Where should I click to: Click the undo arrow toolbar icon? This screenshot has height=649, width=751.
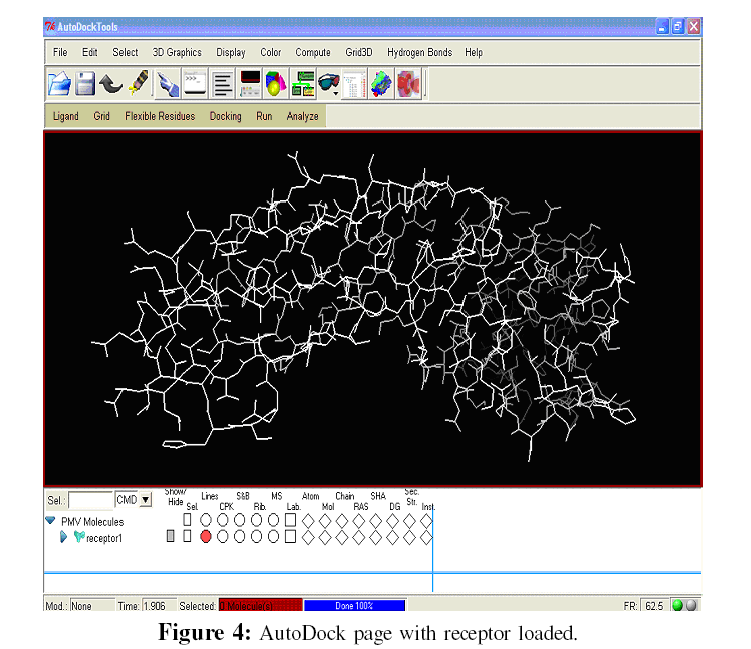pos(111,84)
